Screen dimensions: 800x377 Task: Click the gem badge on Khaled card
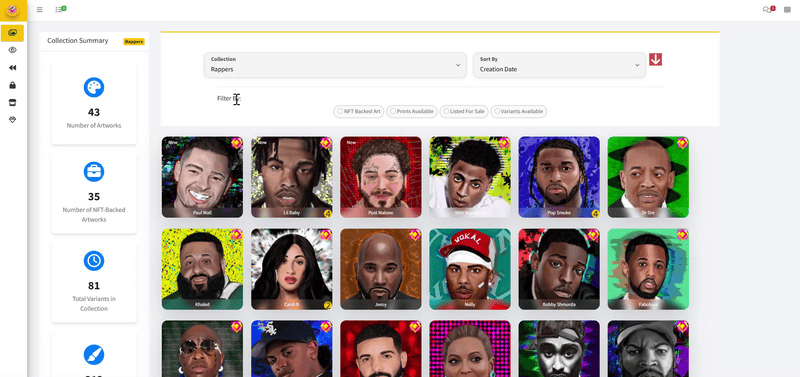[236, 235]
